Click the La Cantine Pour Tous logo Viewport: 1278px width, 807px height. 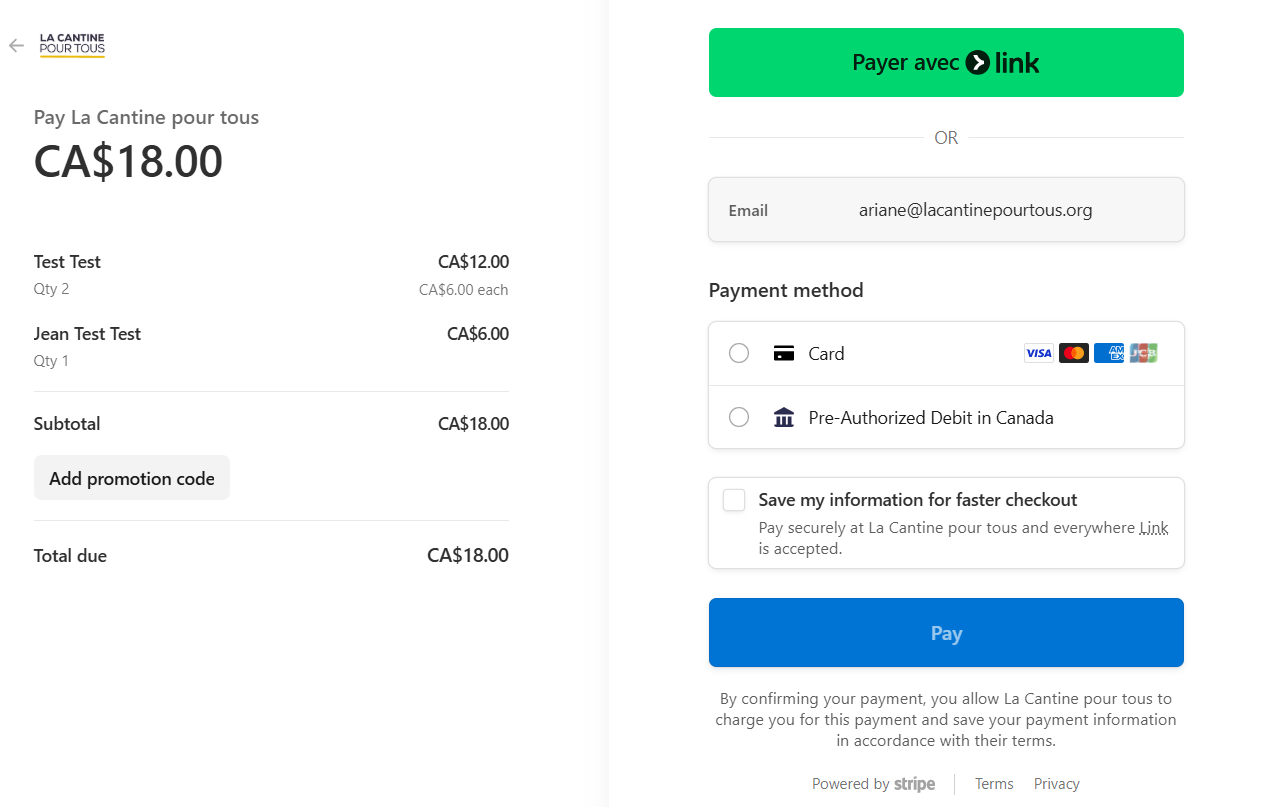[72, 45]
